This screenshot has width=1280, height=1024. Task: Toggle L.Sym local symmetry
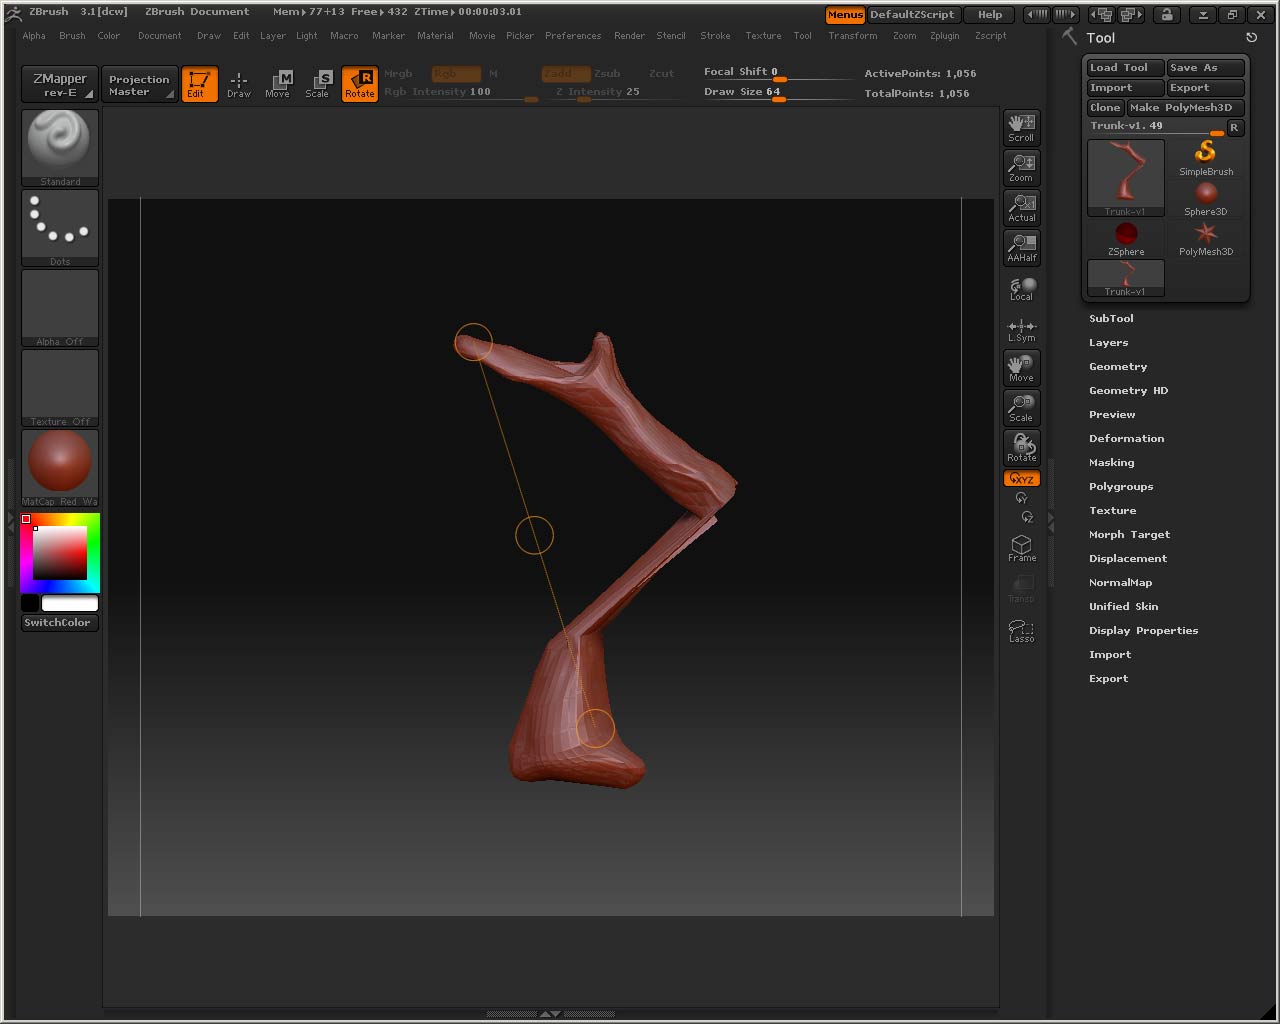click(1021, 330)
